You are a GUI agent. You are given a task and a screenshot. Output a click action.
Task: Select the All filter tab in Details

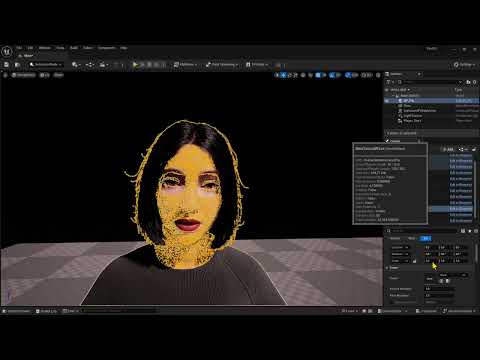point(426,238)
